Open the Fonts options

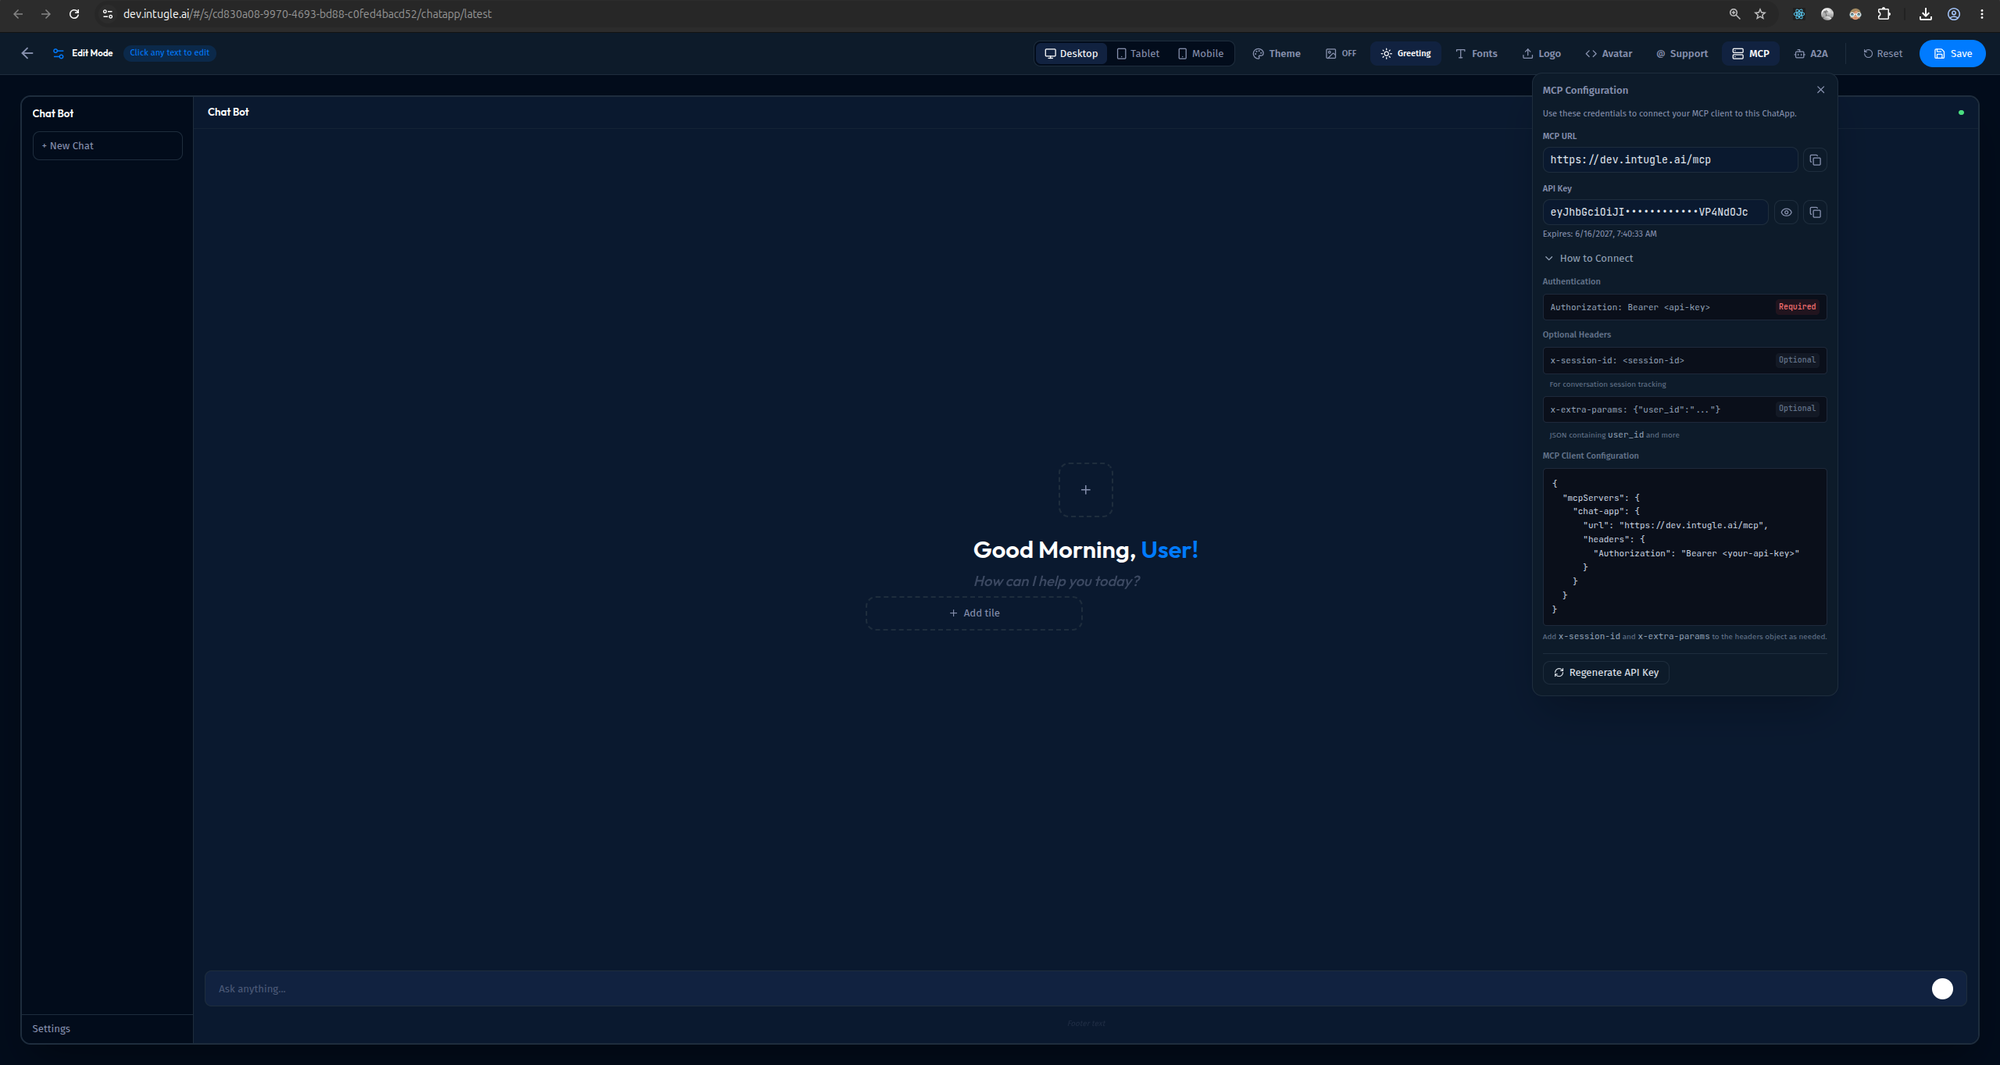click(x=1476, y=54)
